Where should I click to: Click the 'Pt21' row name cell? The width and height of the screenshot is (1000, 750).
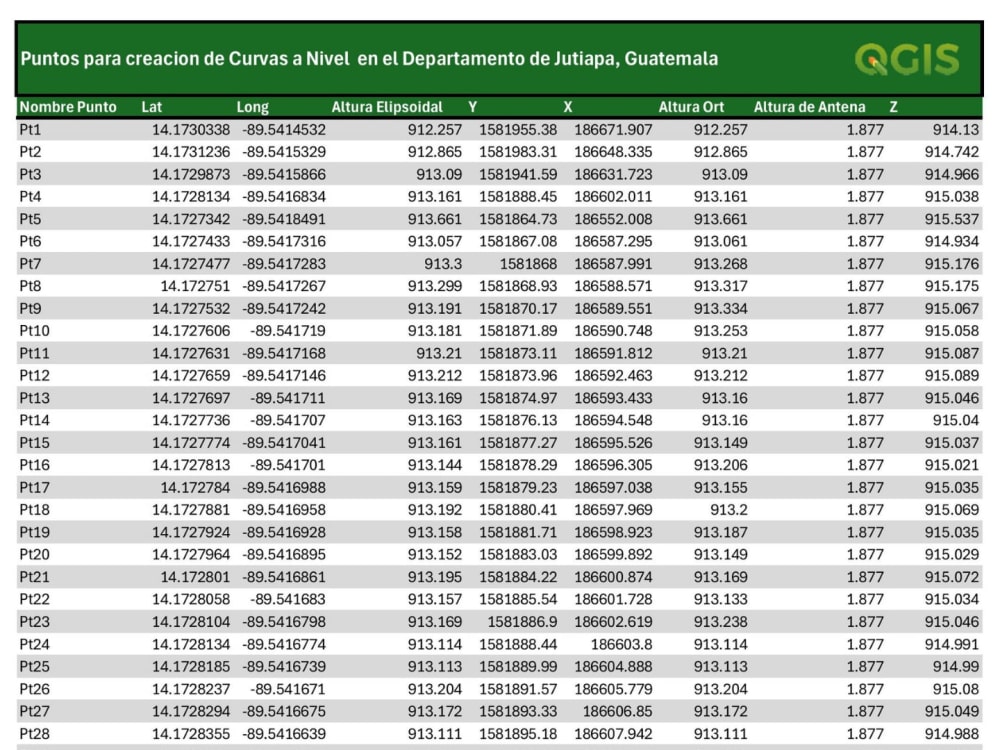[x=34, y=577]
